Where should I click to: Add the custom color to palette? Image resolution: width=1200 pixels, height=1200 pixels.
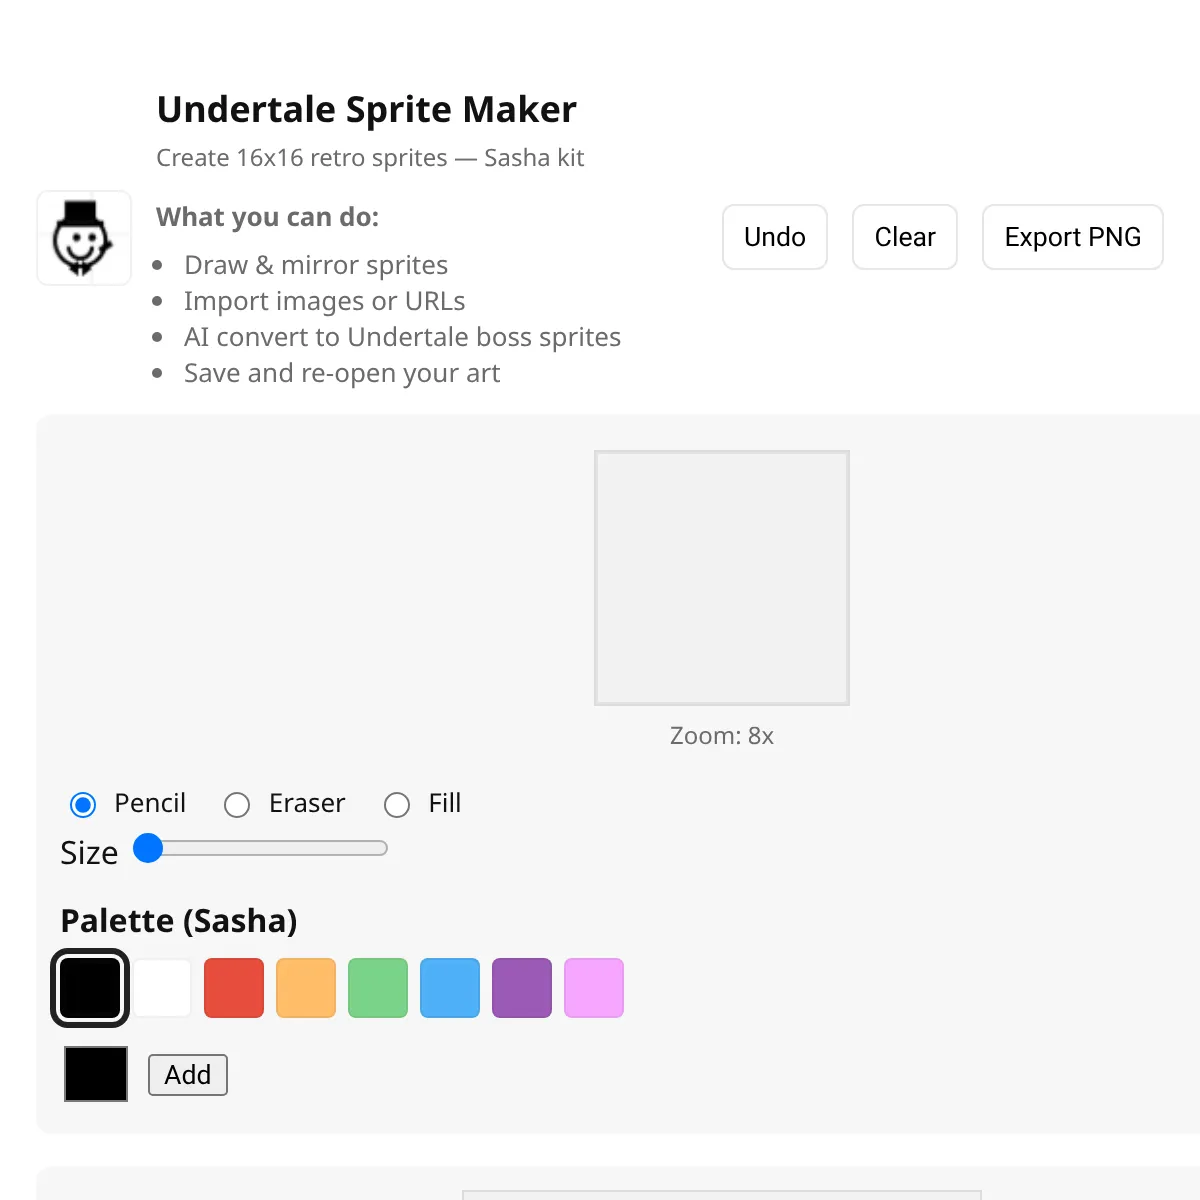(x=188, y=1075)
